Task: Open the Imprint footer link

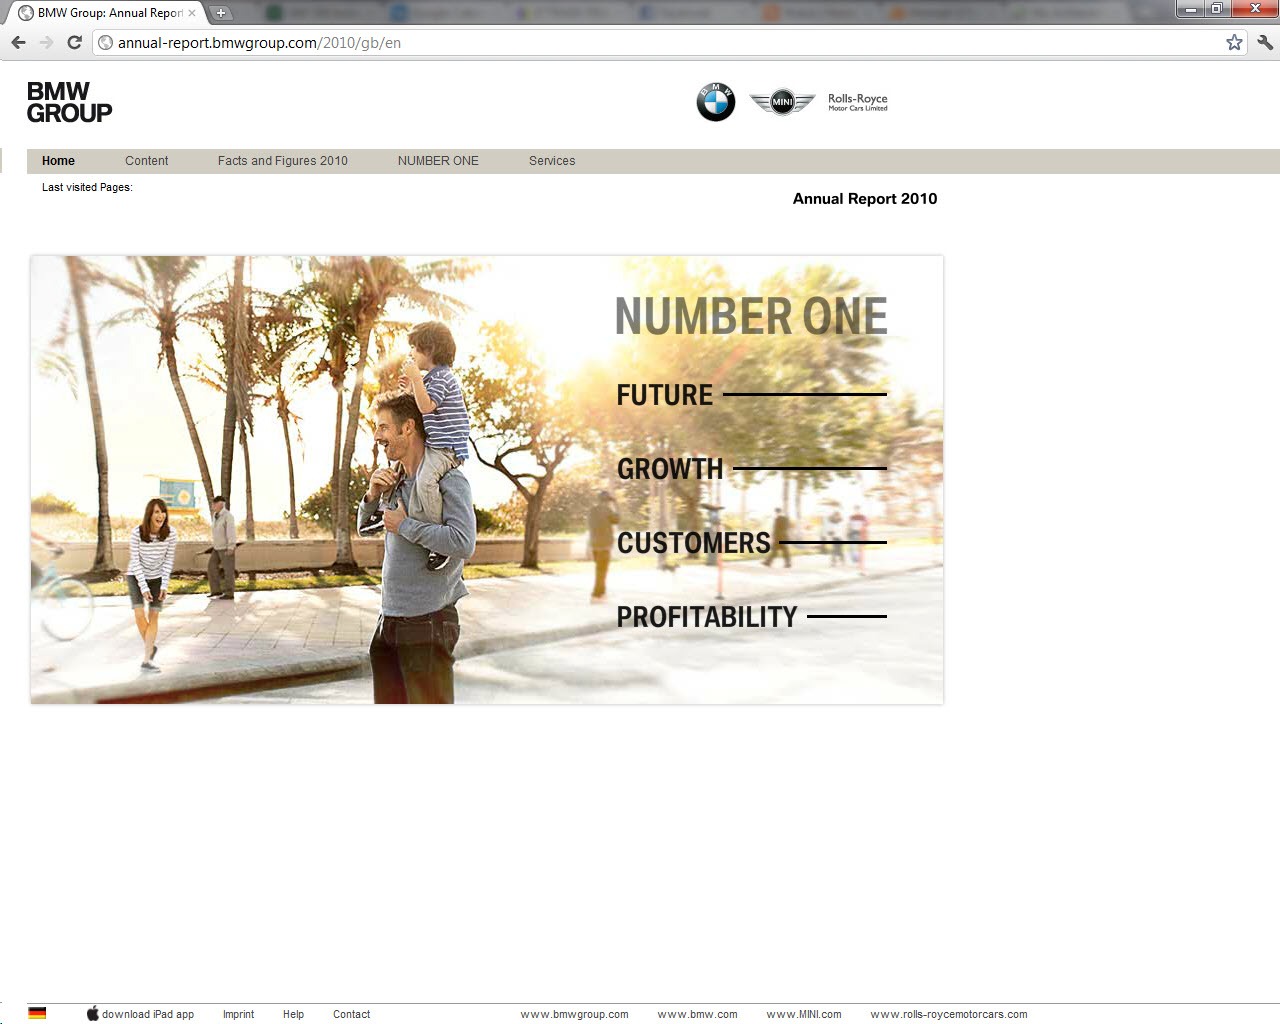Action: click(238, 1014)
